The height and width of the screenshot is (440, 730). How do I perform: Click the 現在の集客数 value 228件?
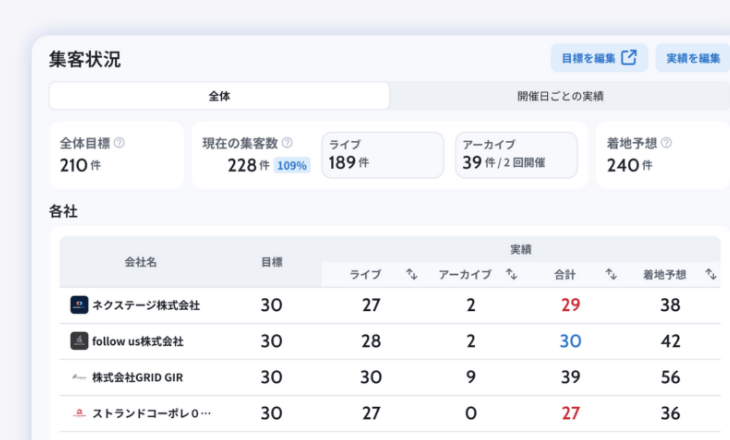click(248, 165)
